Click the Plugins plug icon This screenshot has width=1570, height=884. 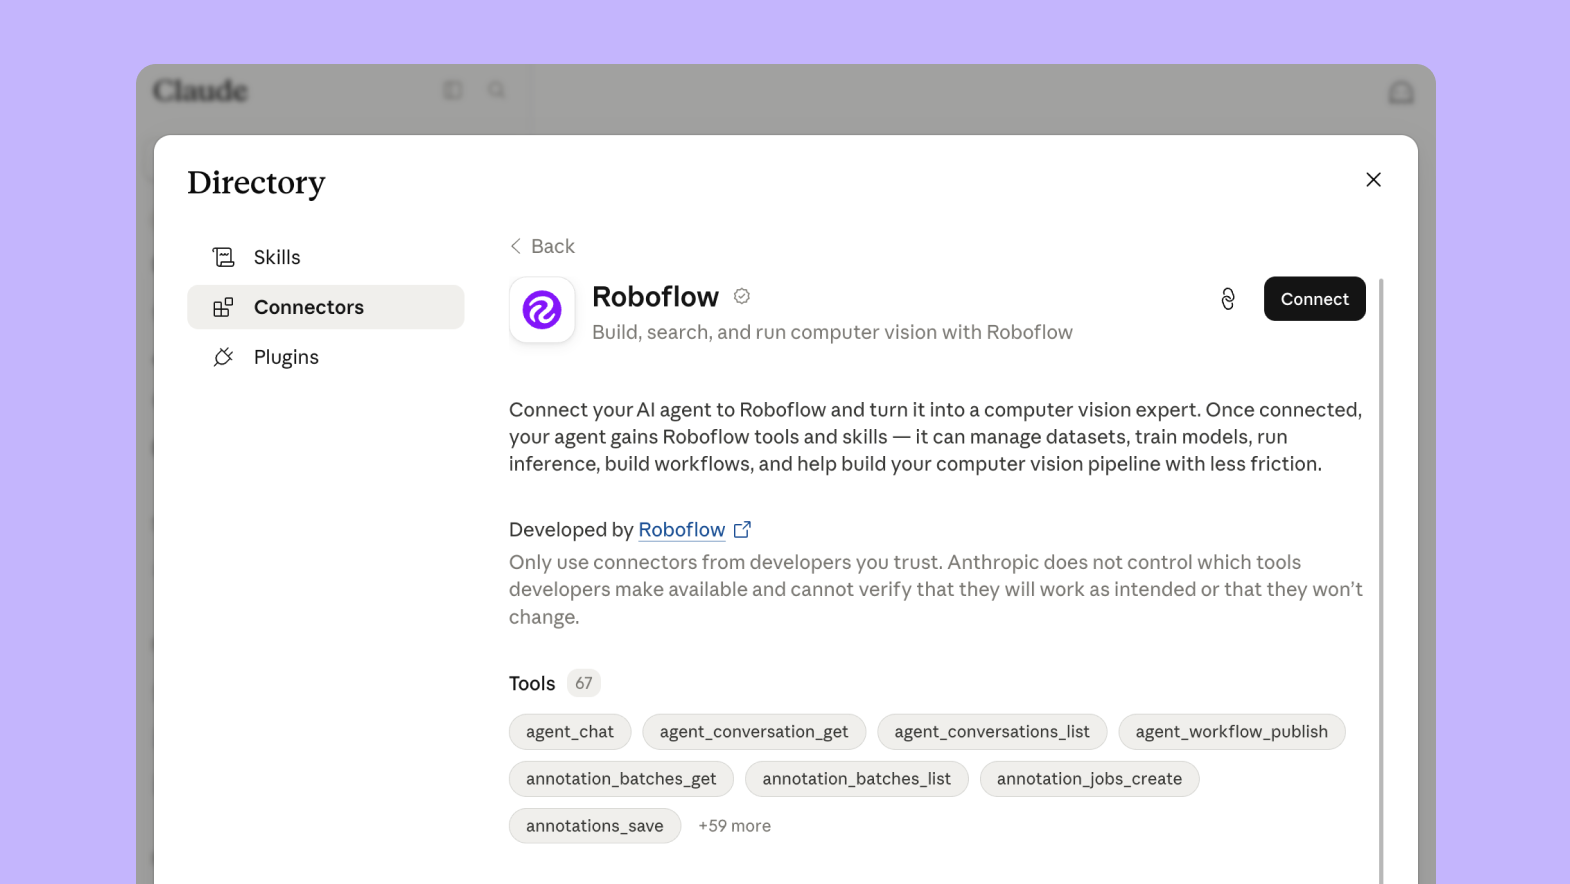tap(223, 357)
